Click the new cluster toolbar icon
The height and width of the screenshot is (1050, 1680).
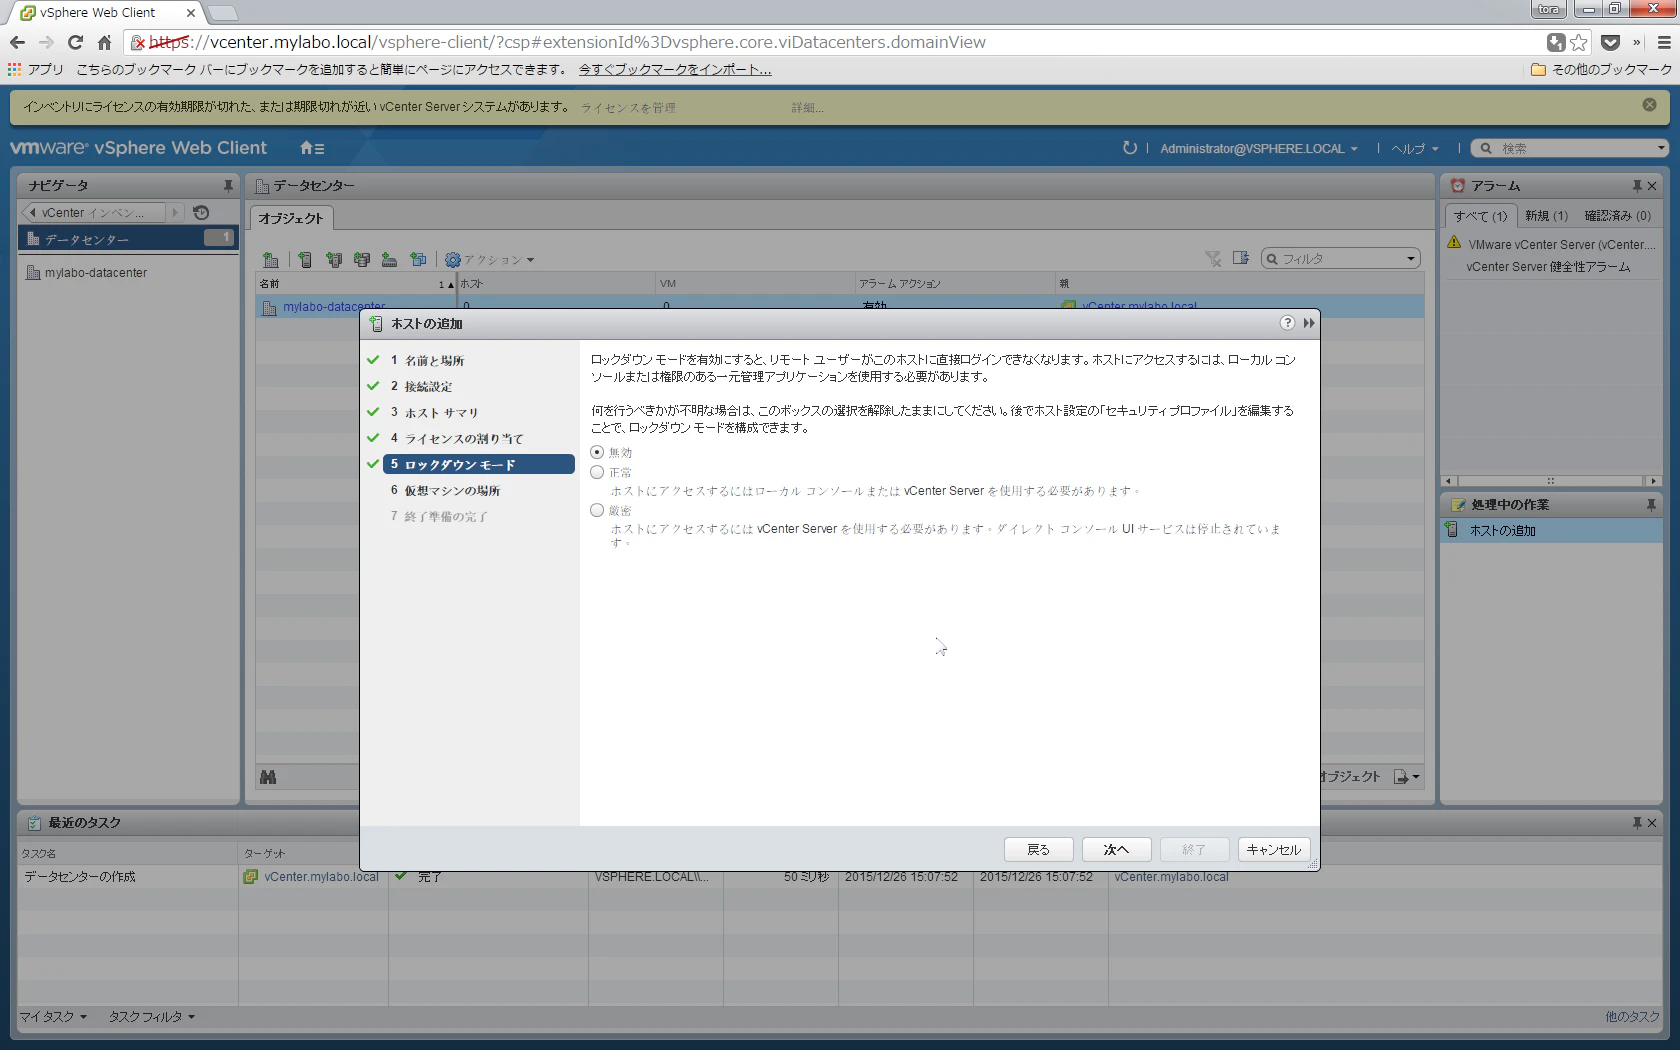(334, 260)
